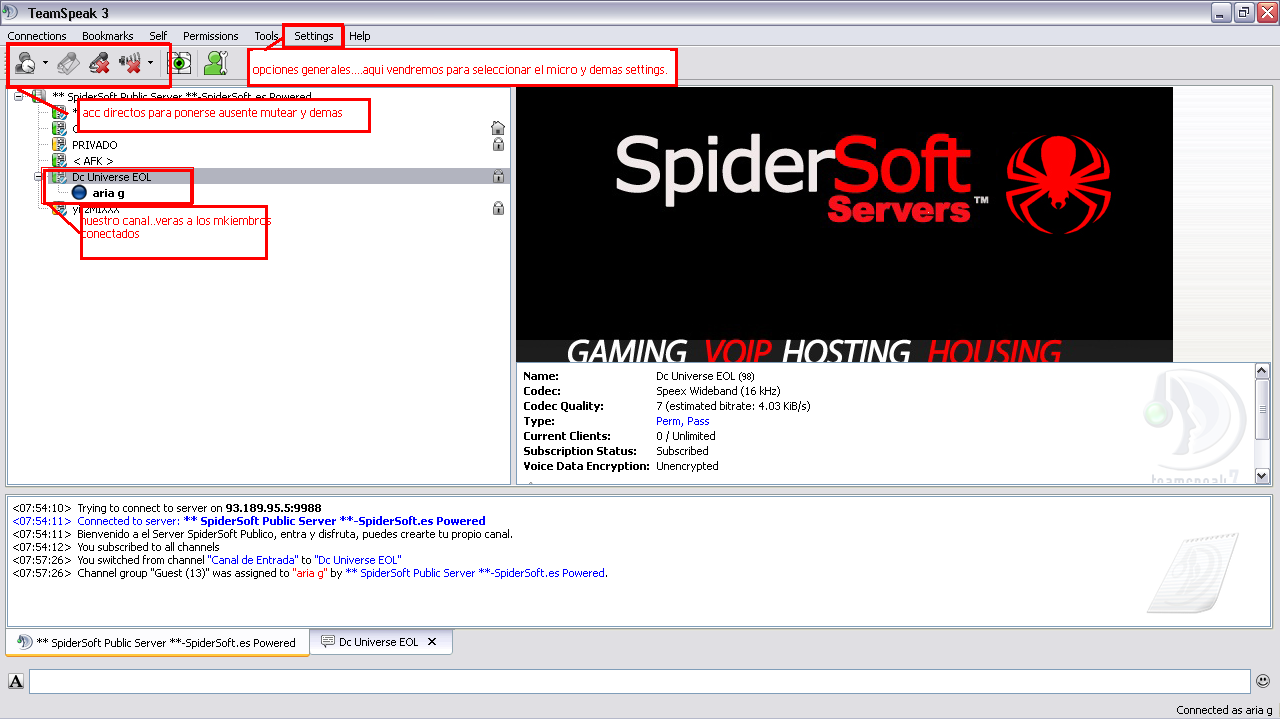Click SpiderSoft server link in the Guest group line

pos(475,573)
